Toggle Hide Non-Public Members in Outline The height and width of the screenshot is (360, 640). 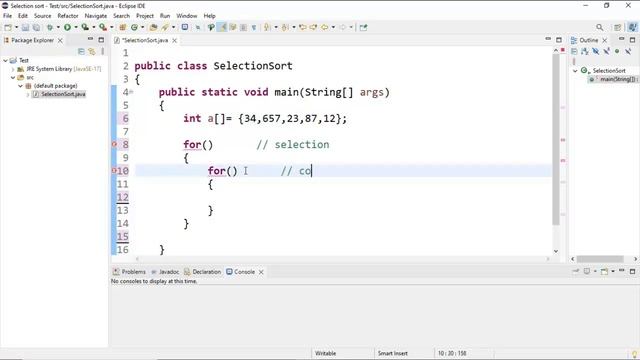coord(617,51)
